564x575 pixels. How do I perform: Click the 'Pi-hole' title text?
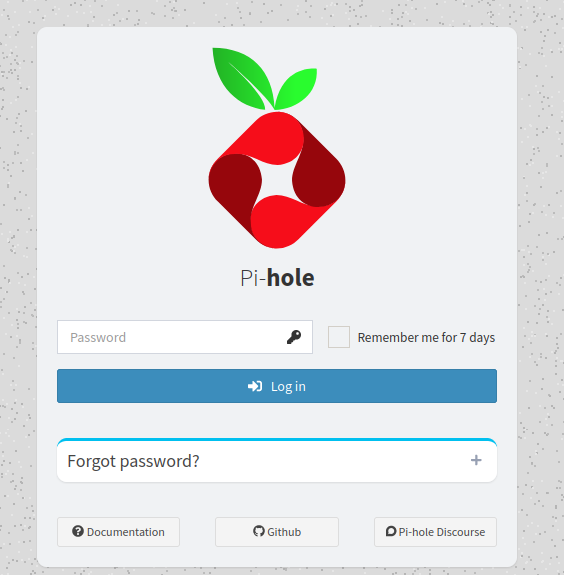point(277,278)
